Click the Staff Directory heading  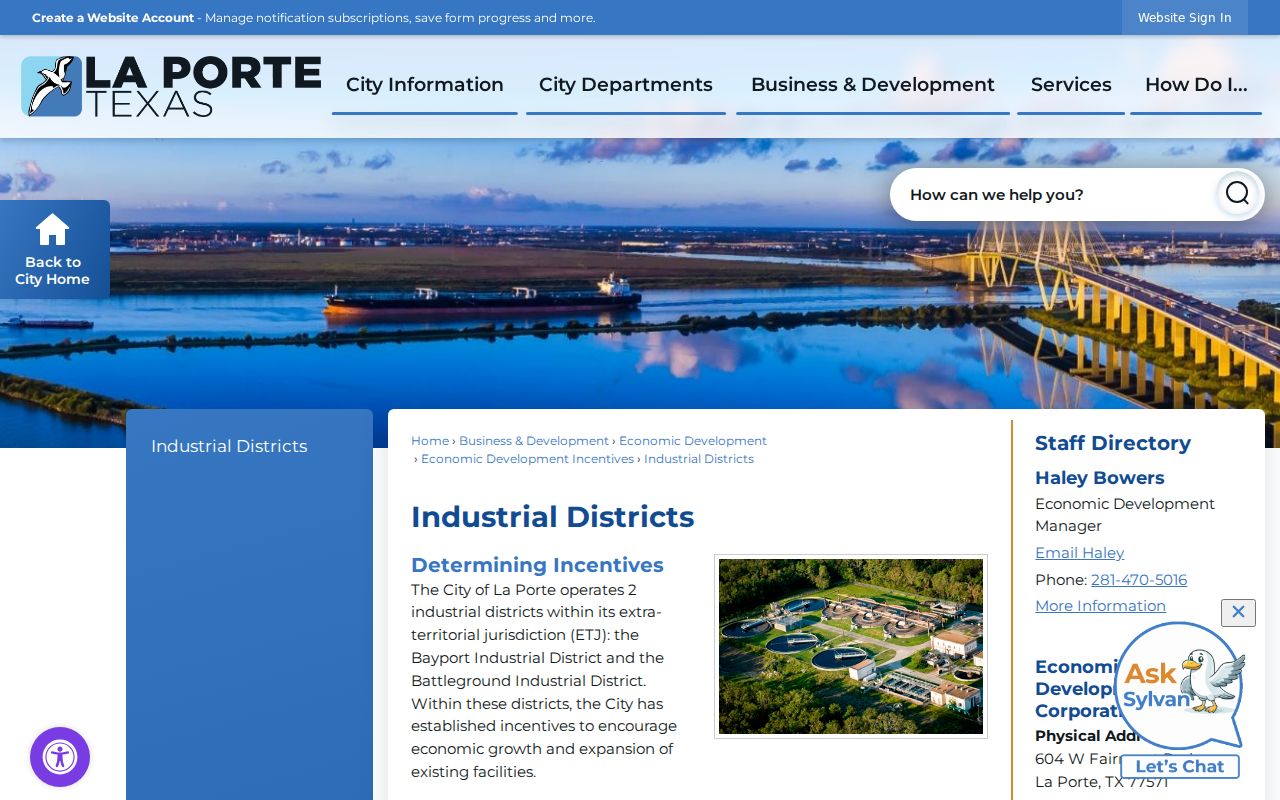click(1113, 443)
